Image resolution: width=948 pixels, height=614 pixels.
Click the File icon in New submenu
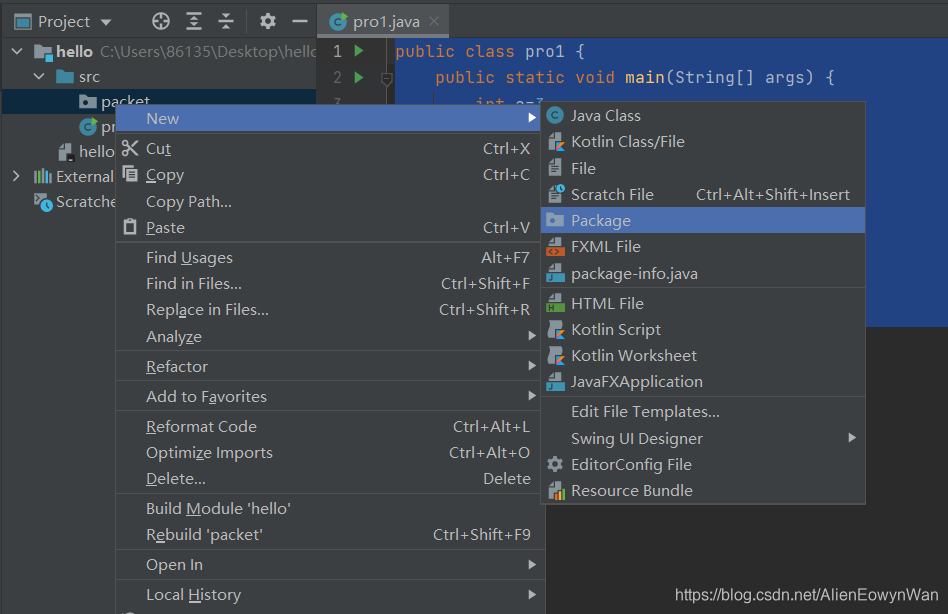[x=555, y=167]
